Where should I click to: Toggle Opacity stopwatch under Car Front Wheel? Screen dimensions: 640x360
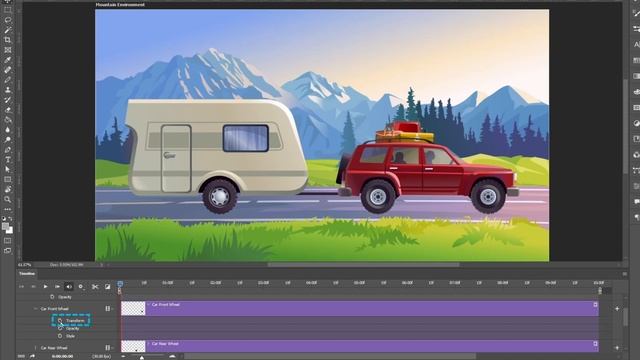(x=60, y=328)
